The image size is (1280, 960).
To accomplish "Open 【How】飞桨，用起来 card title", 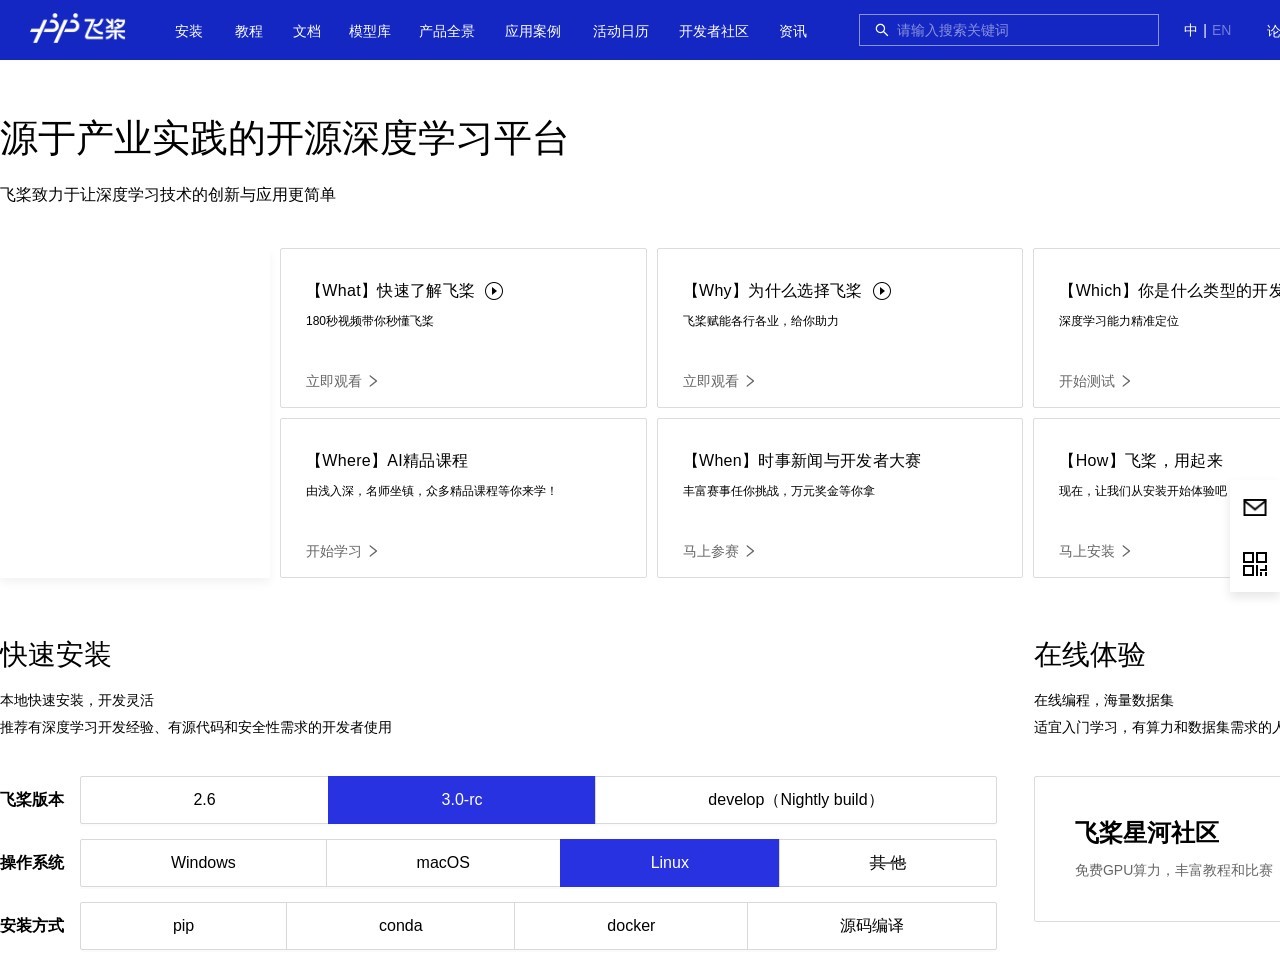I will 1141,461.
